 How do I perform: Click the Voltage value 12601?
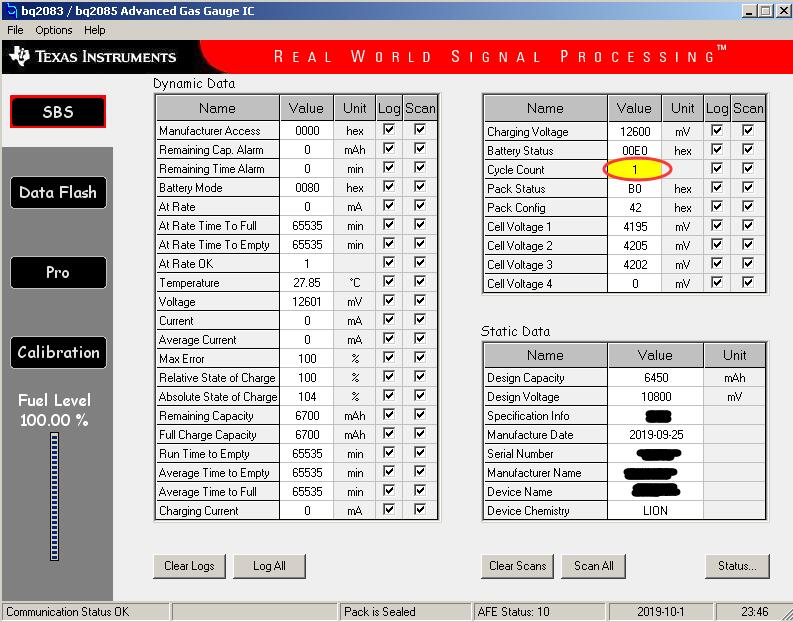[307, 302]
